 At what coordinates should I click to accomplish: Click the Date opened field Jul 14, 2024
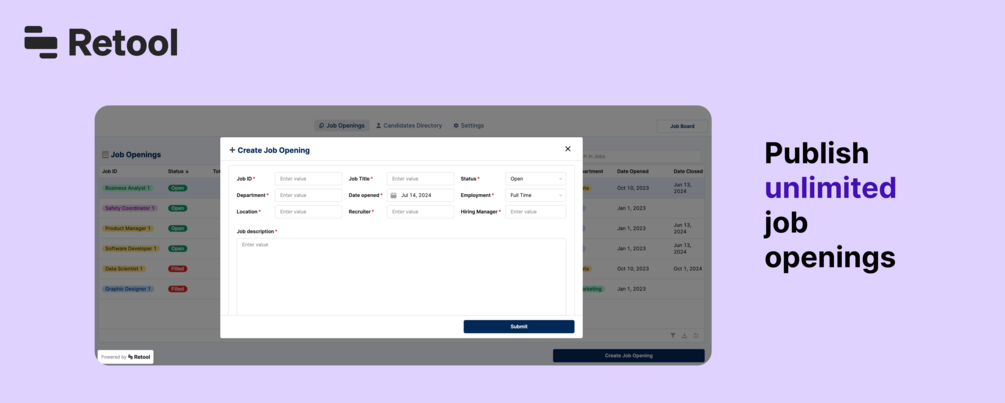[420, 195]
